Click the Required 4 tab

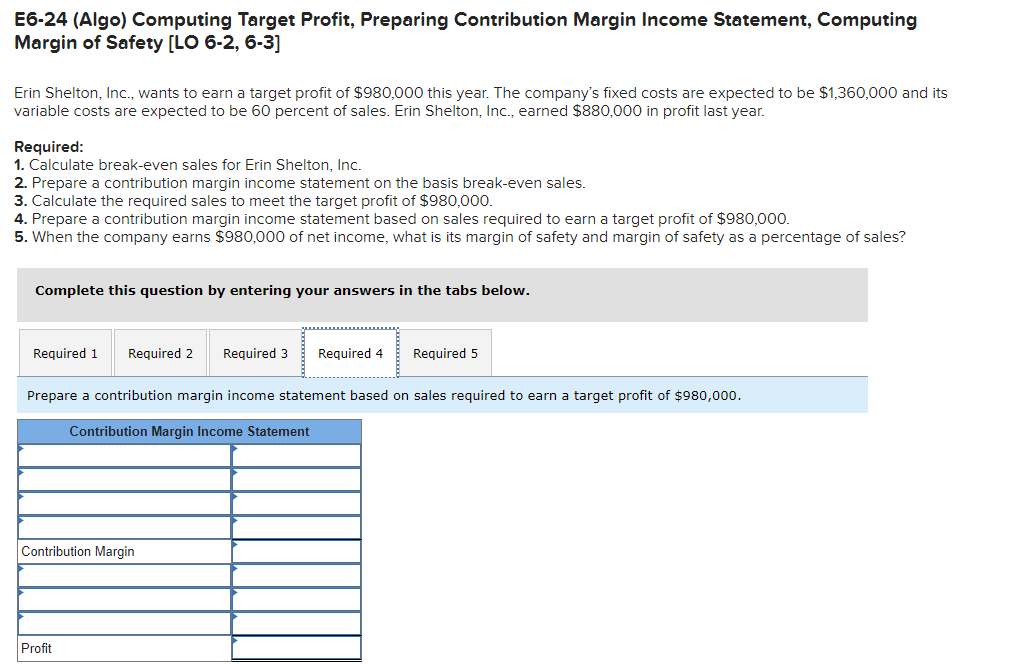pyautogui.click(x=351, y=353)
